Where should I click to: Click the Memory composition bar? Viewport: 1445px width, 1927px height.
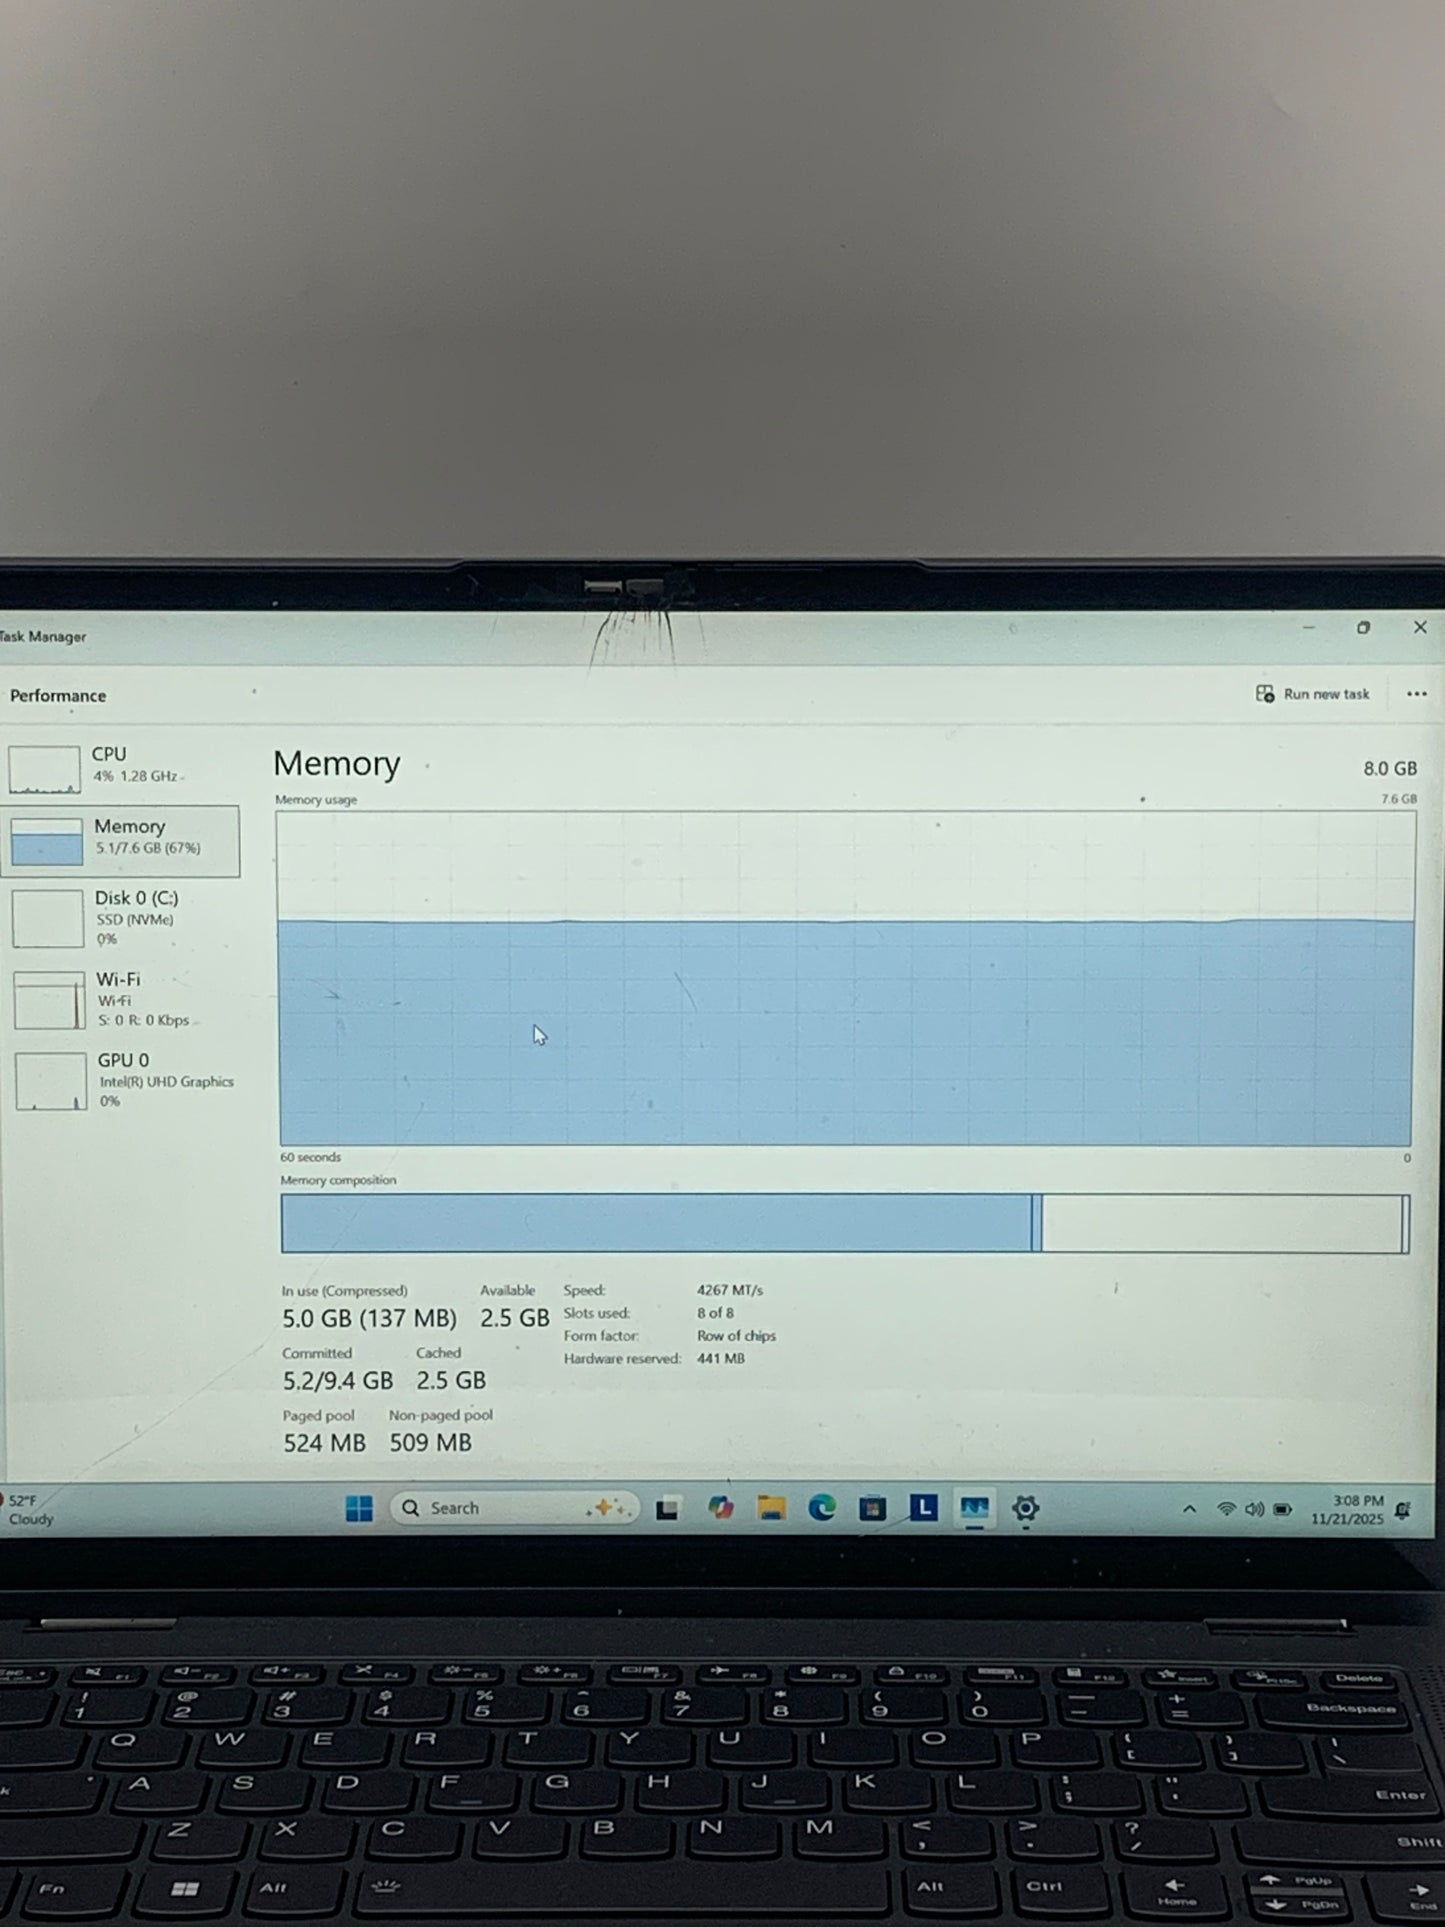(x=845, y=1223)
